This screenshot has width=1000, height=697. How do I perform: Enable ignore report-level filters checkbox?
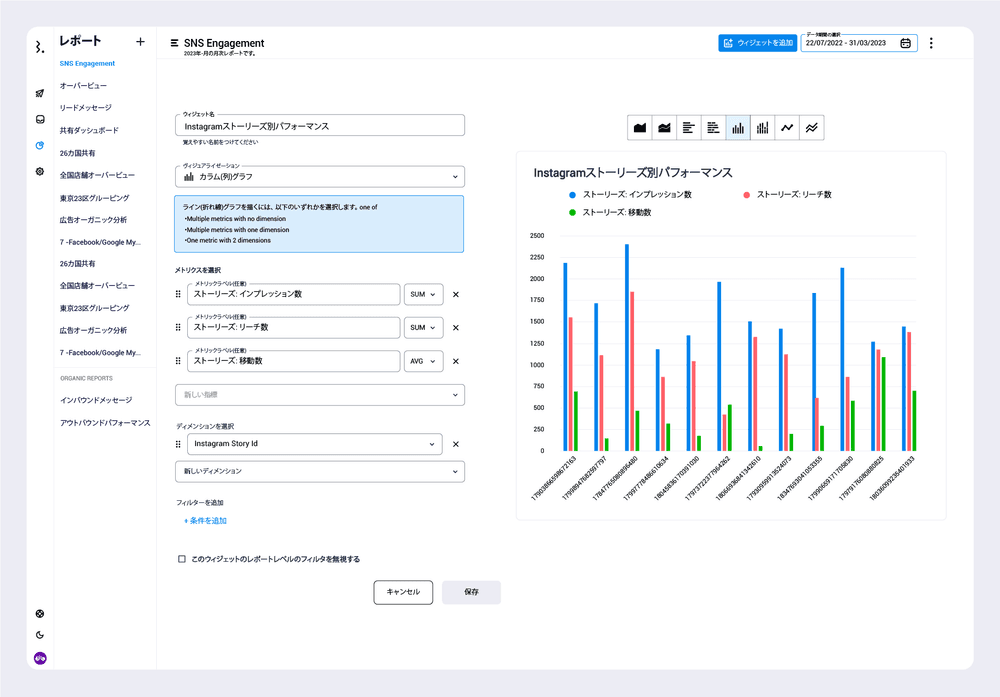181,559
